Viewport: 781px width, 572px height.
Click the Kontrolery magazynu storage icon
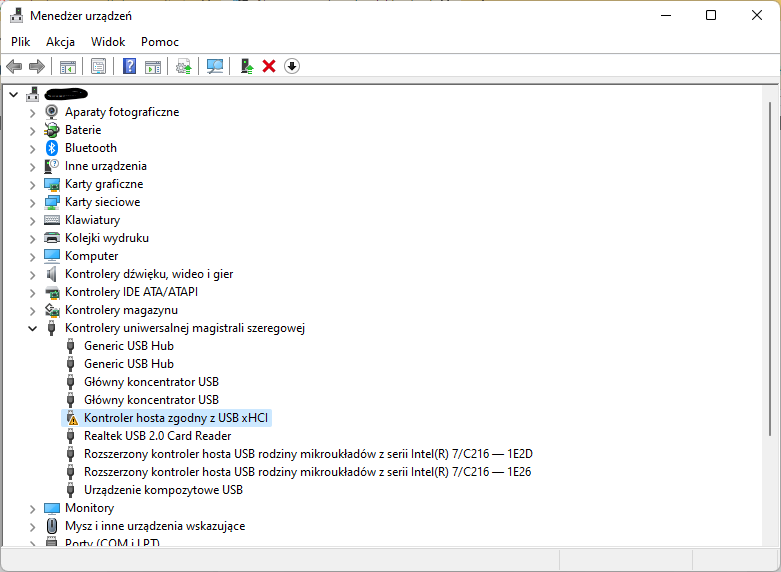tap(52, 310)
